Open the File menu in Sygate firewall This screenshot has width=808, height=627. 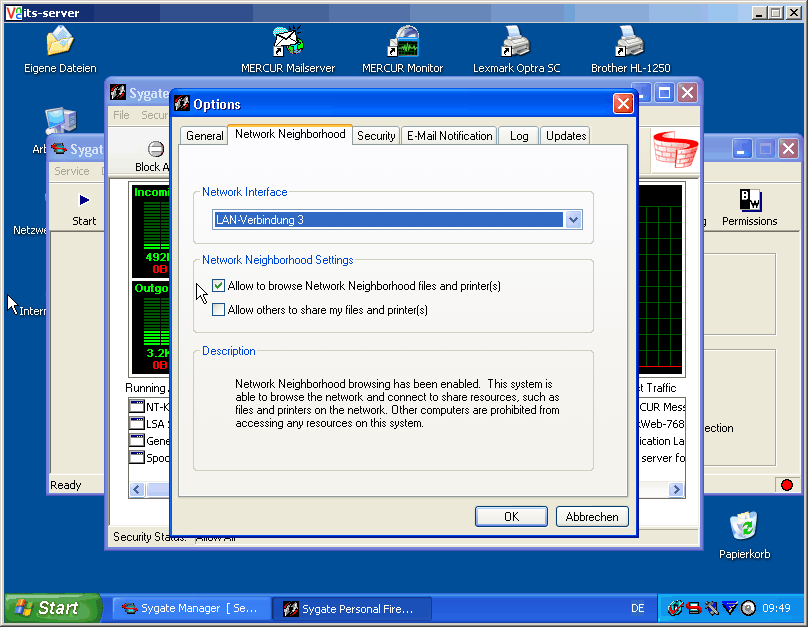coord(122,115)
